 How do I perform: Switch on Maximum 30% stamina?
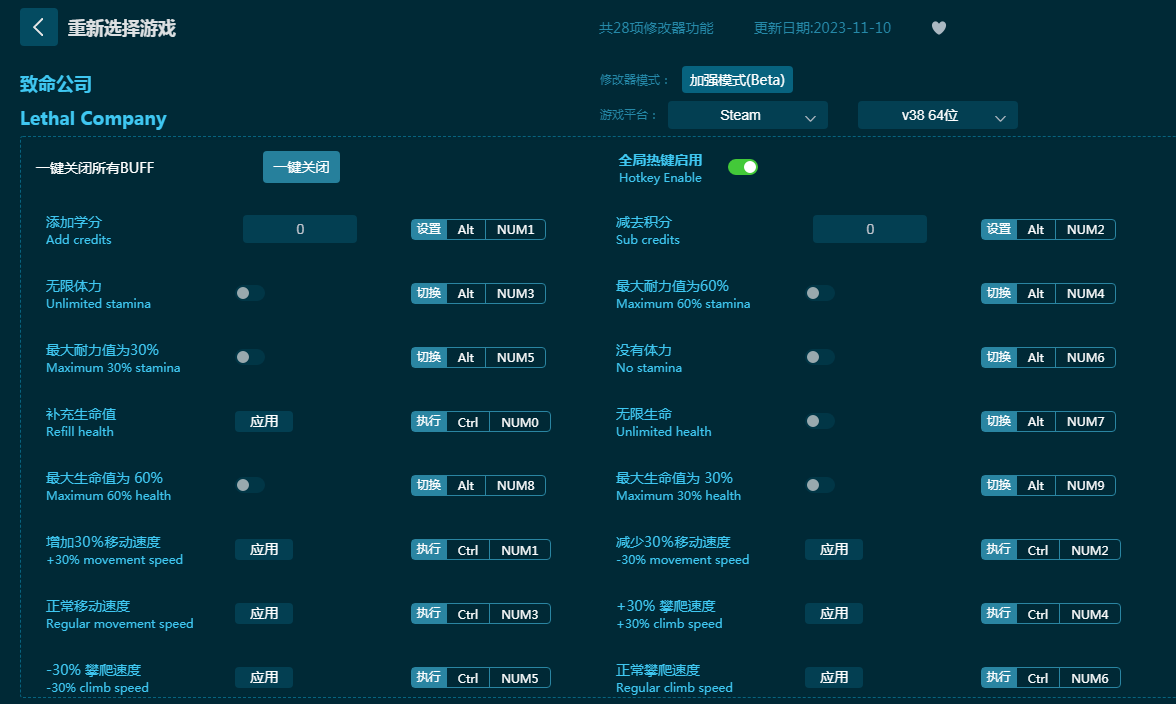pos(250,357)
